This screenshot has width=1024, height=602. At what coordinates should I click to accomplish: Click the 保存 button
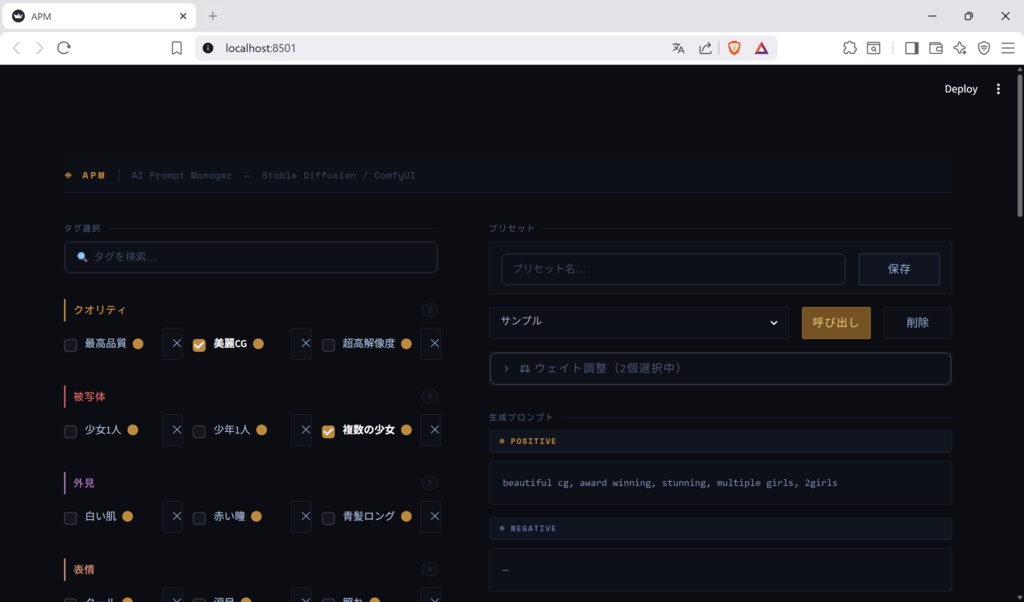coord(899,269)
